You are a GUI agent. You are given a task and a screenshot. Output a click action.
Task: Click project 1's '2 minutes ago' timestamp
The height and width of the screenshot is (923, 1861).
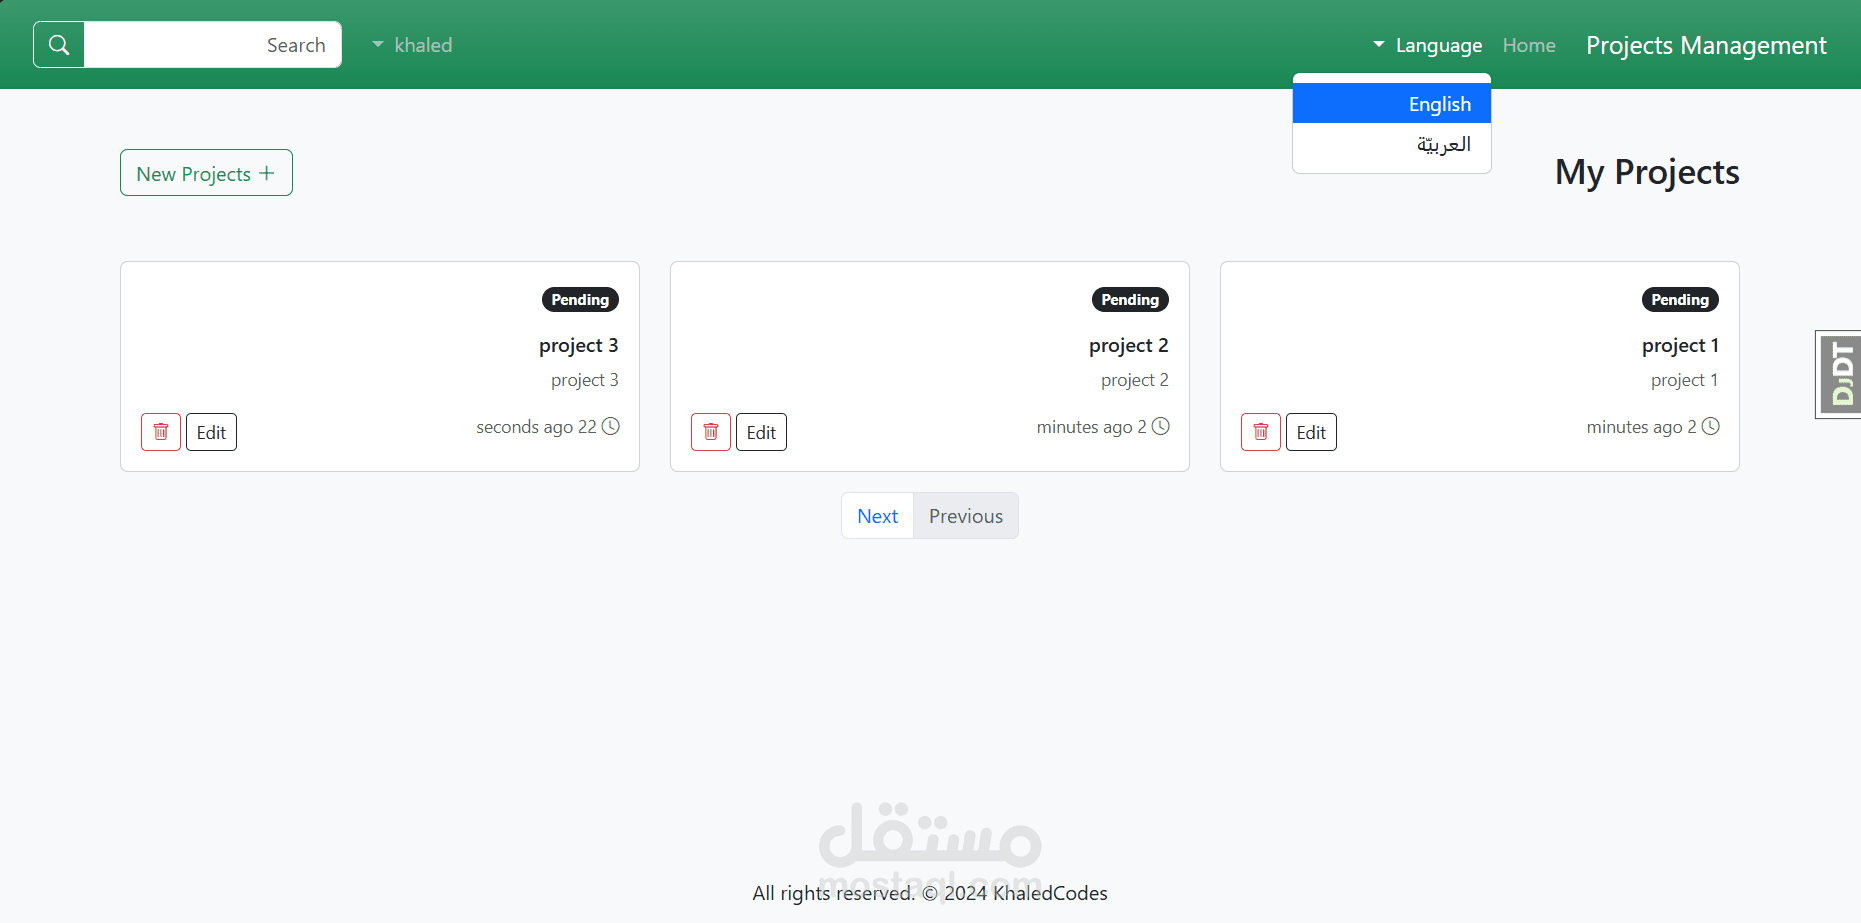tap(1641, 427)
